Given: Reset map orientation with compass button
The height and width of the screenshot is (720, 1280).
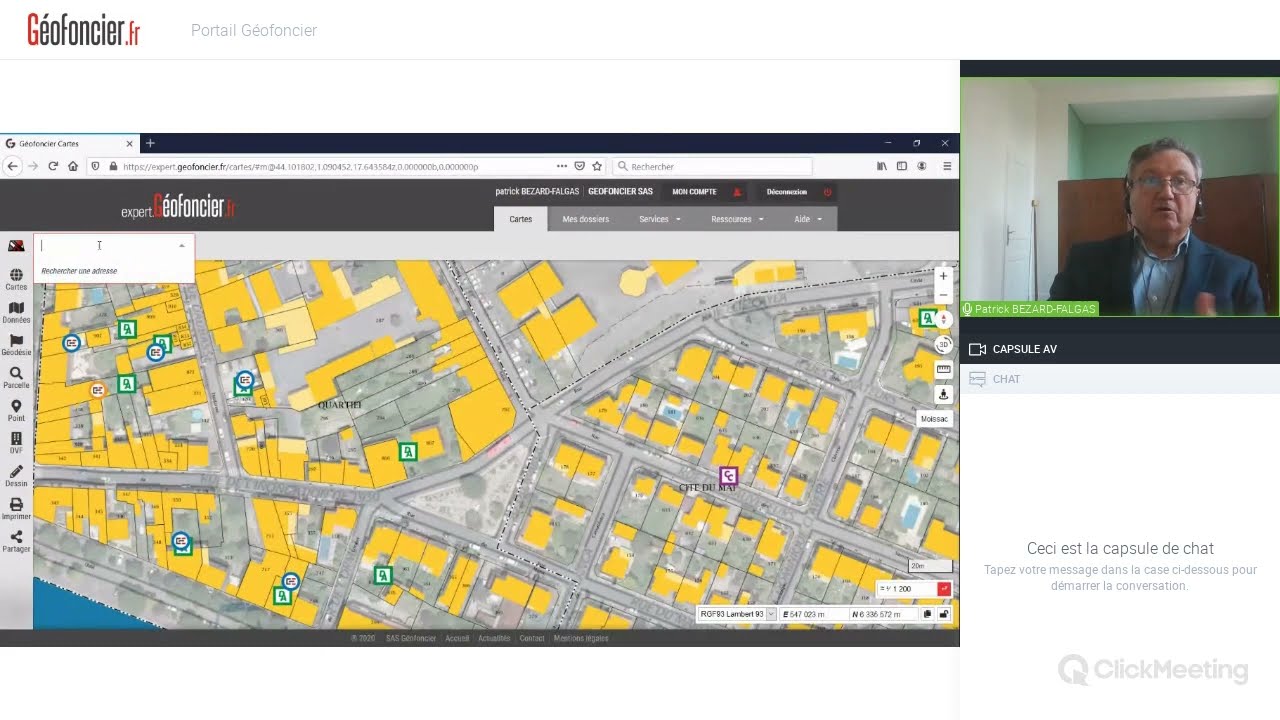Looking at the screenshot, I should [x=943, y=320].
